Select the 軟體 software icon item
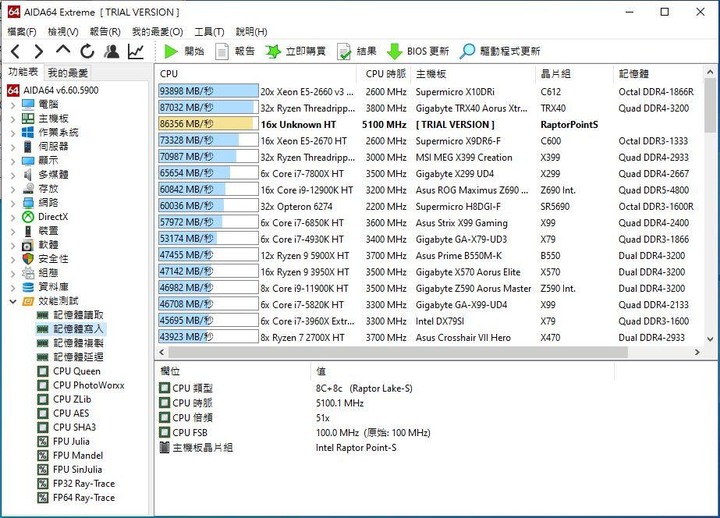The image size is (720, 518). (x=28, y=245)
